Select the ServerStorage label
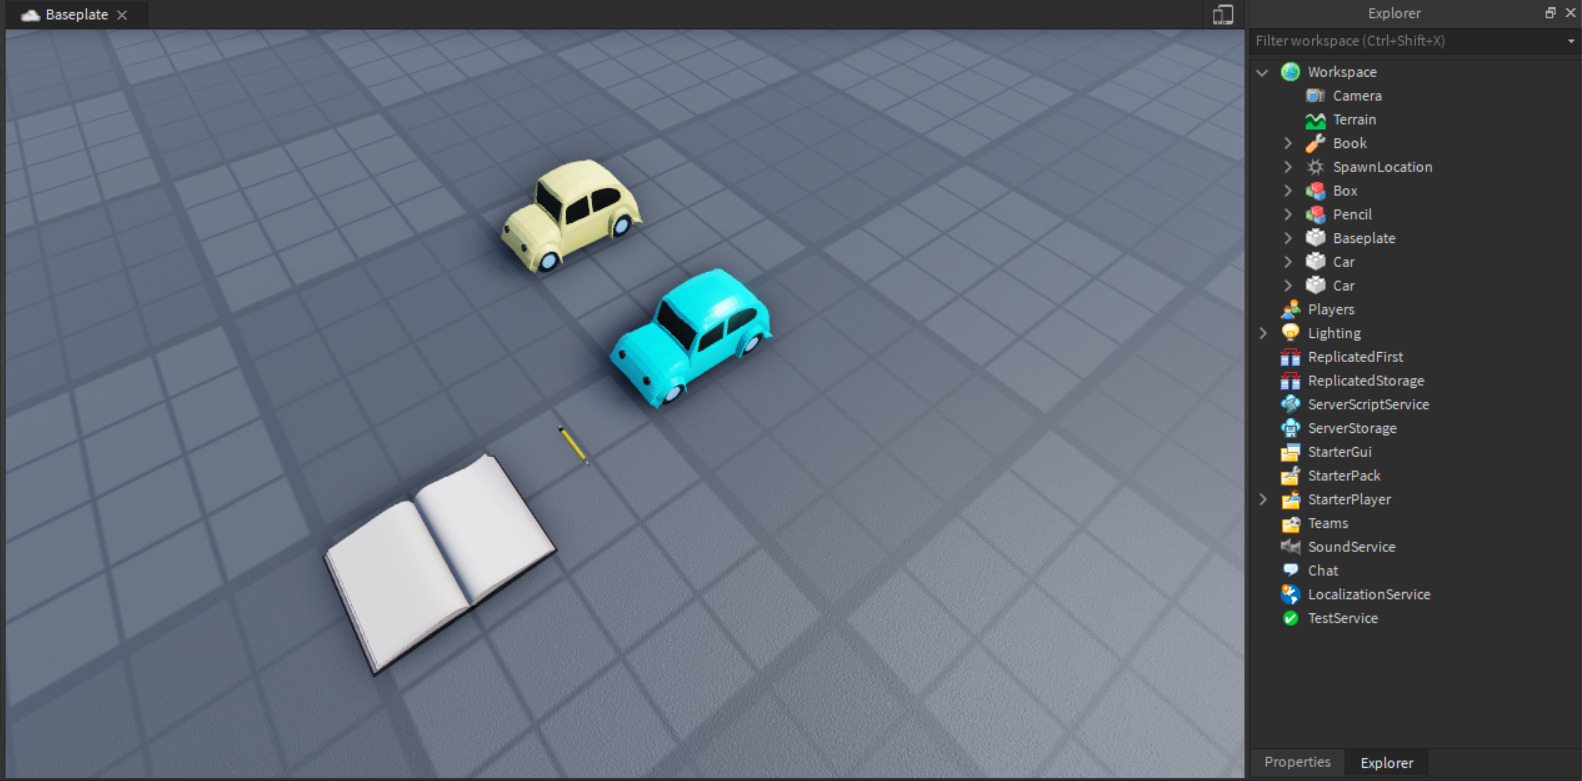Image resolution: width=1582 pixels, height=781 pixels. point(1352,428)
